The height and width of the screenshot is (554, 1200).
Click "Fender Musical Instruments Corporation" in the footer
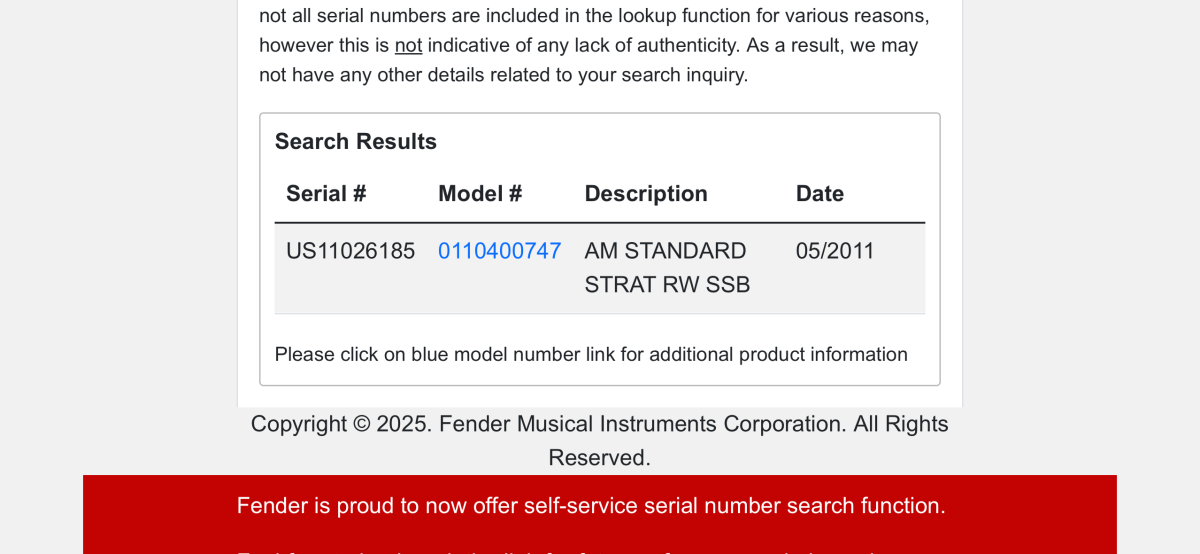point(643,424)
